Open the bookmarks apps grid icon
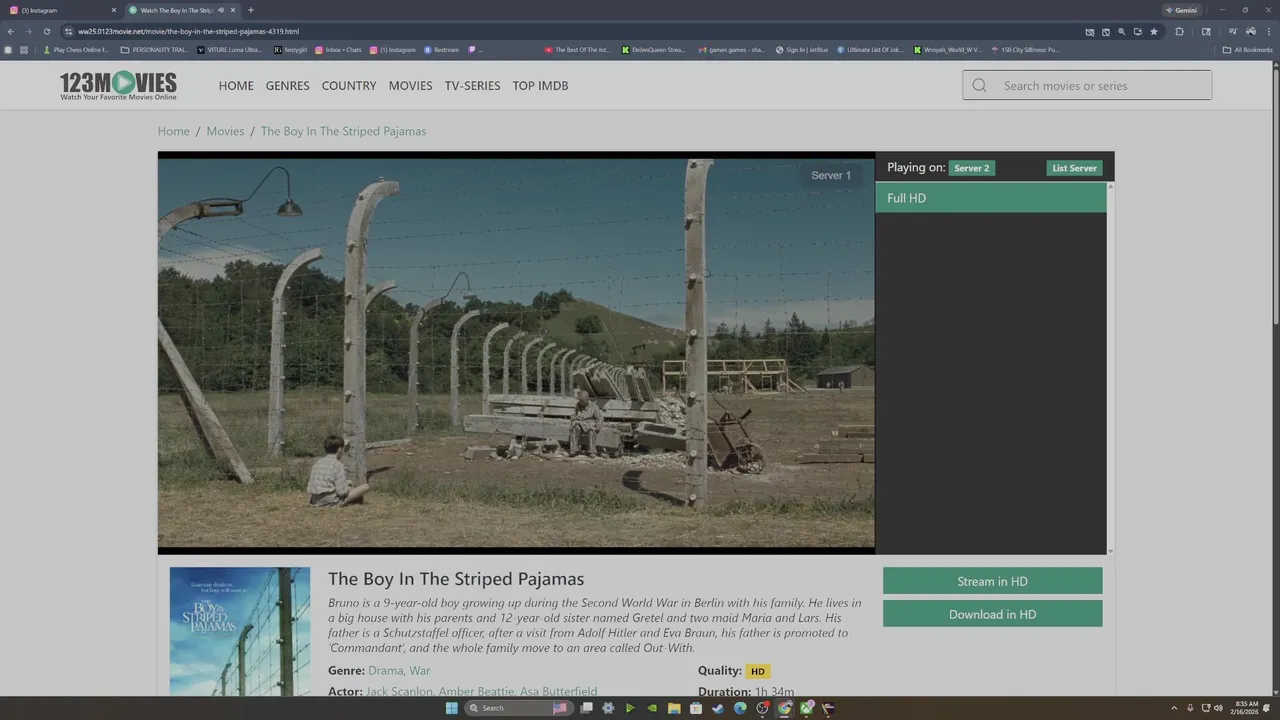1280x720 pixels. coord(24,49)
